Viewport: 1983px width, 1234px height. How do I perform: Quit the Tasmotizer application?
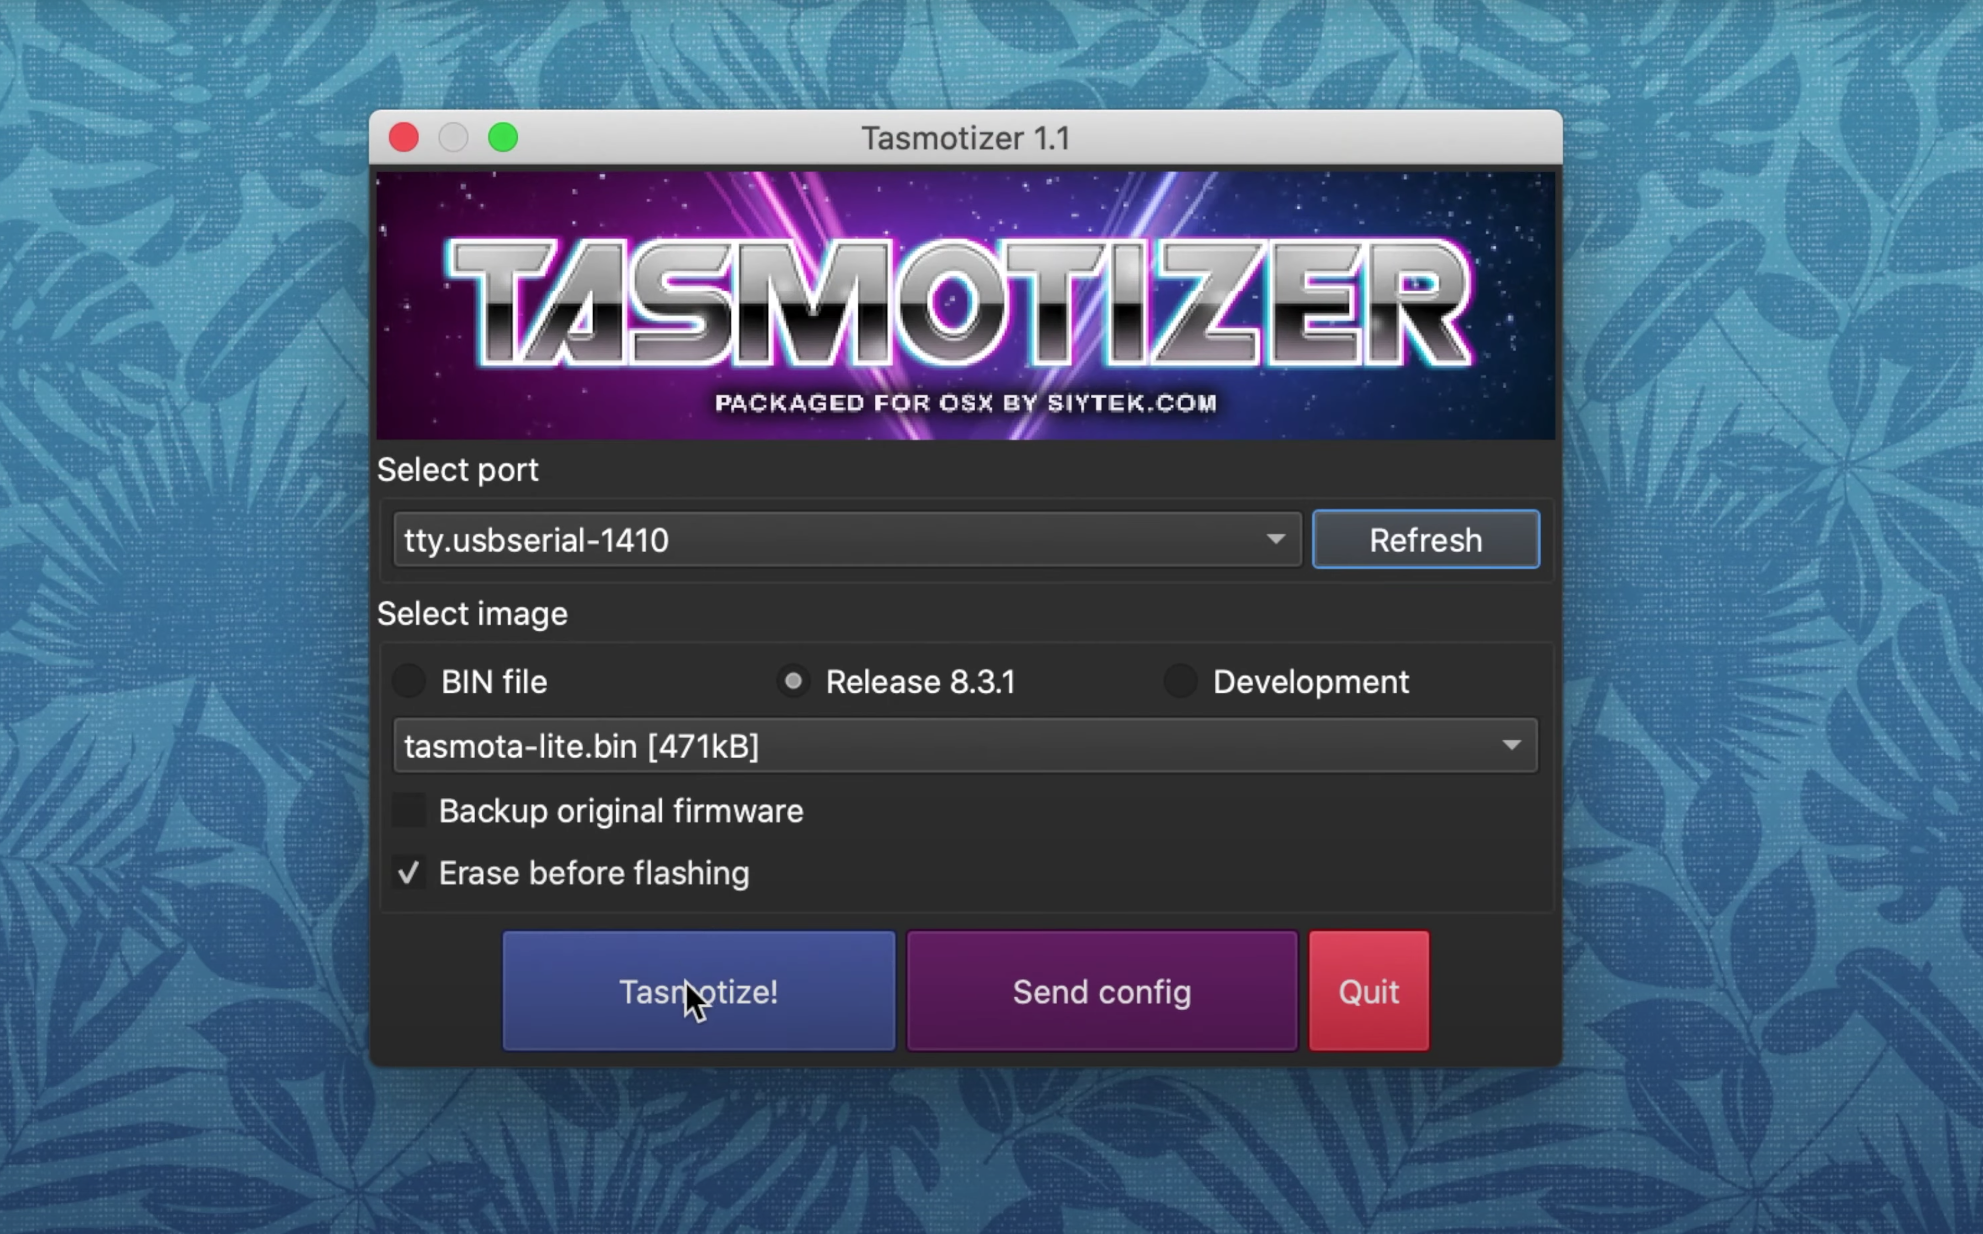point(1369,991)
